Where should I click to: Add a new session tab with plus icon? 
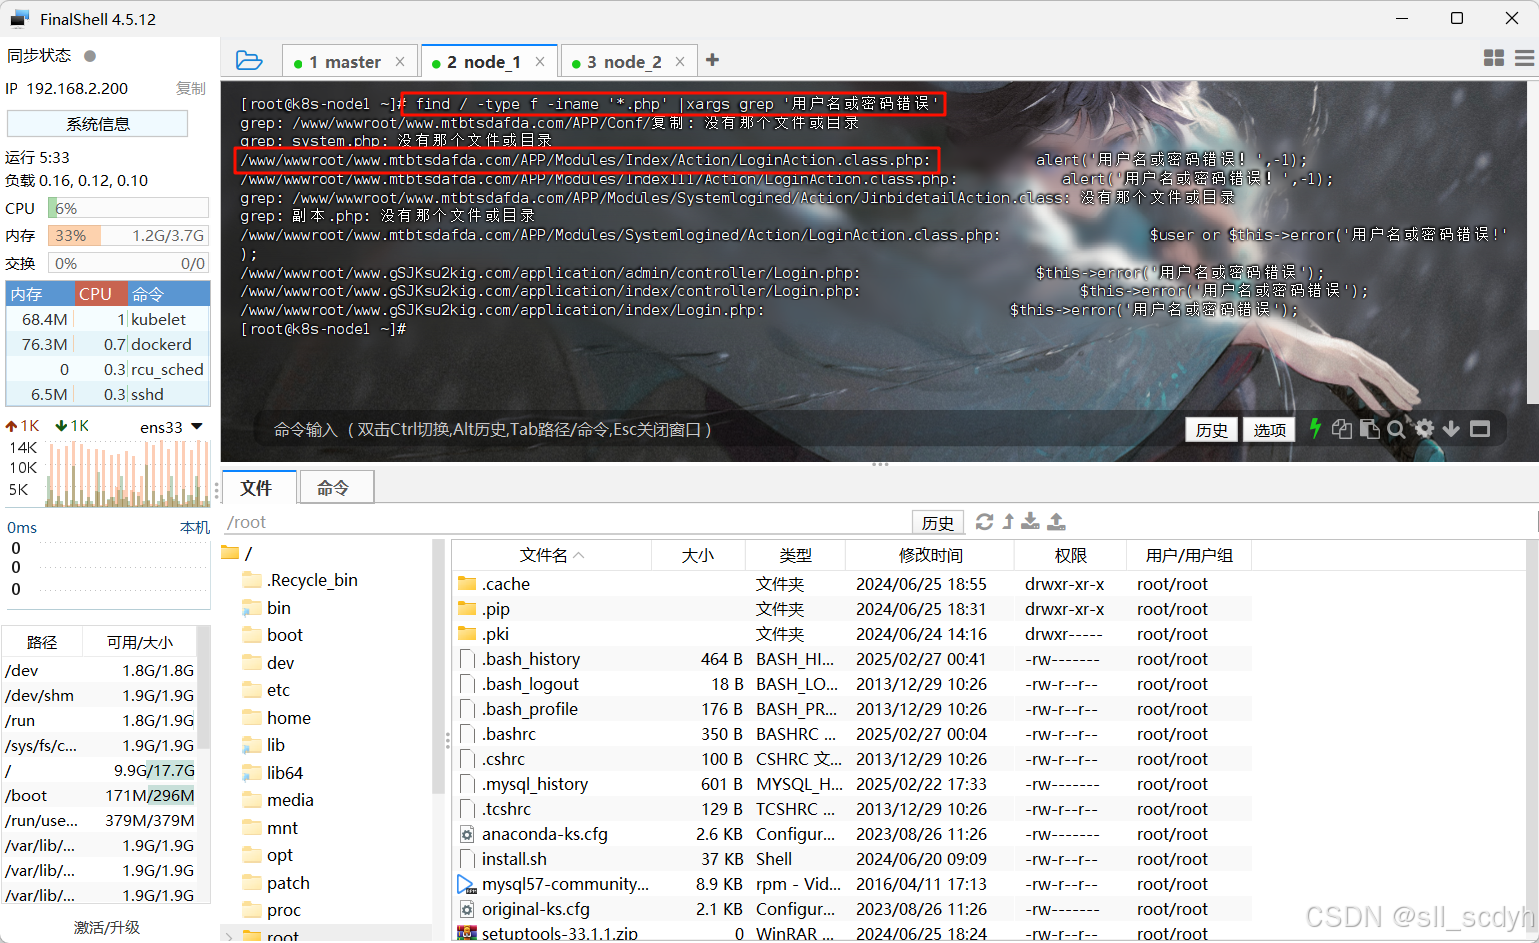click(712, 60)
